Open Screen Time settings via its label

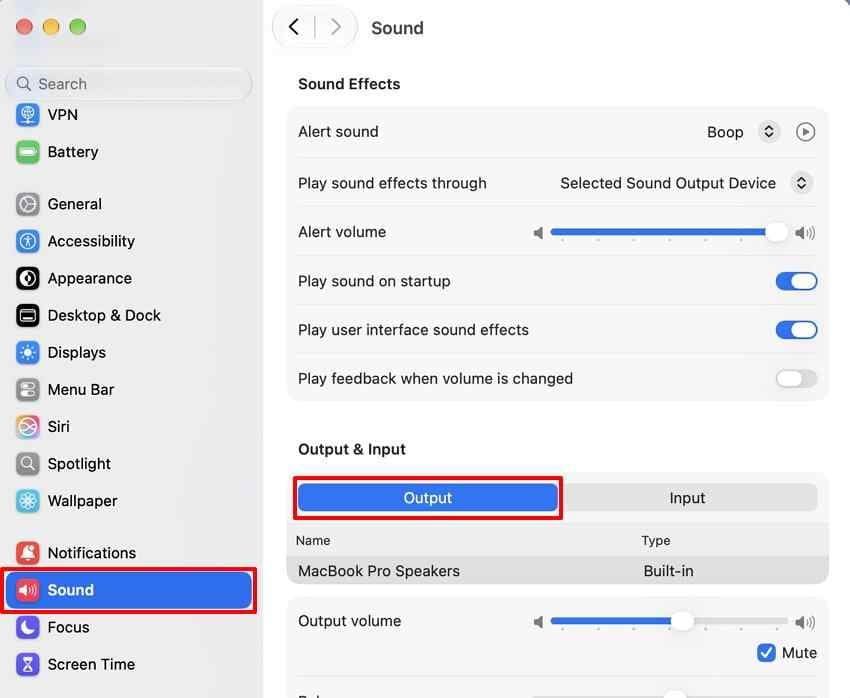click(x=91, y=664)
